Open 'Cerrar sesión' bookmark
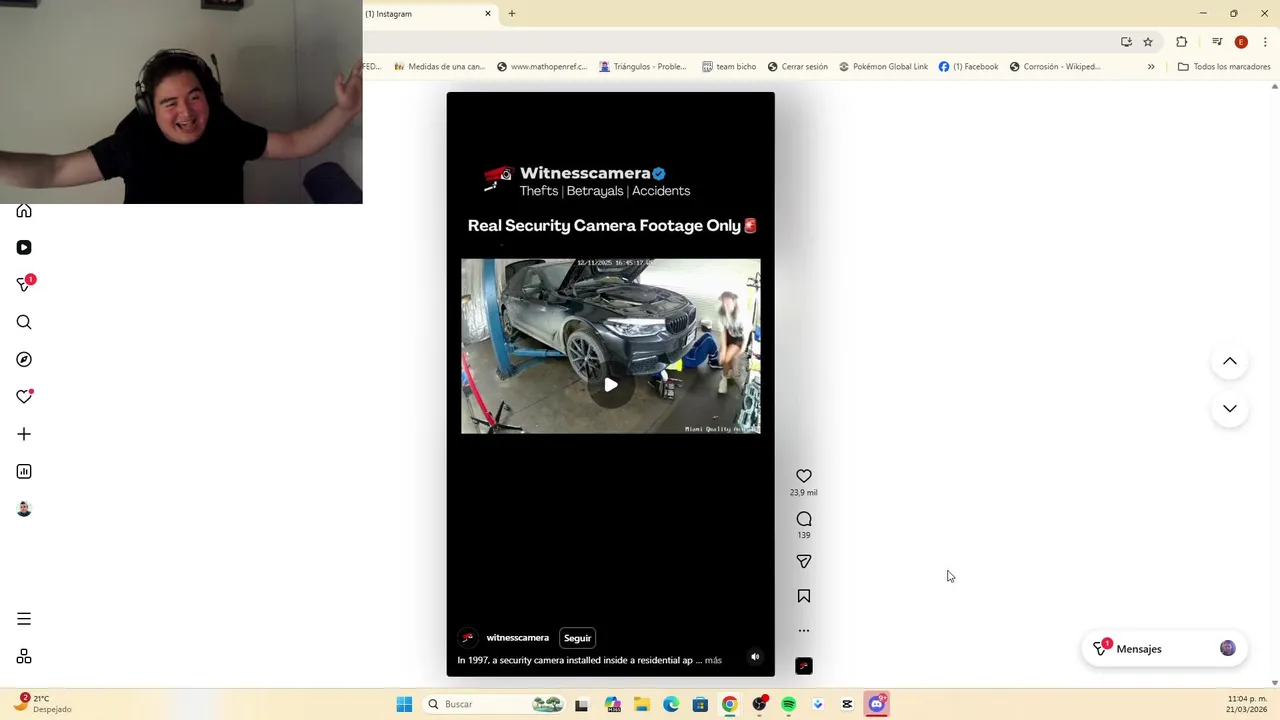The height and width of the screenshot is (720, 1280). (x=798, y=67)
